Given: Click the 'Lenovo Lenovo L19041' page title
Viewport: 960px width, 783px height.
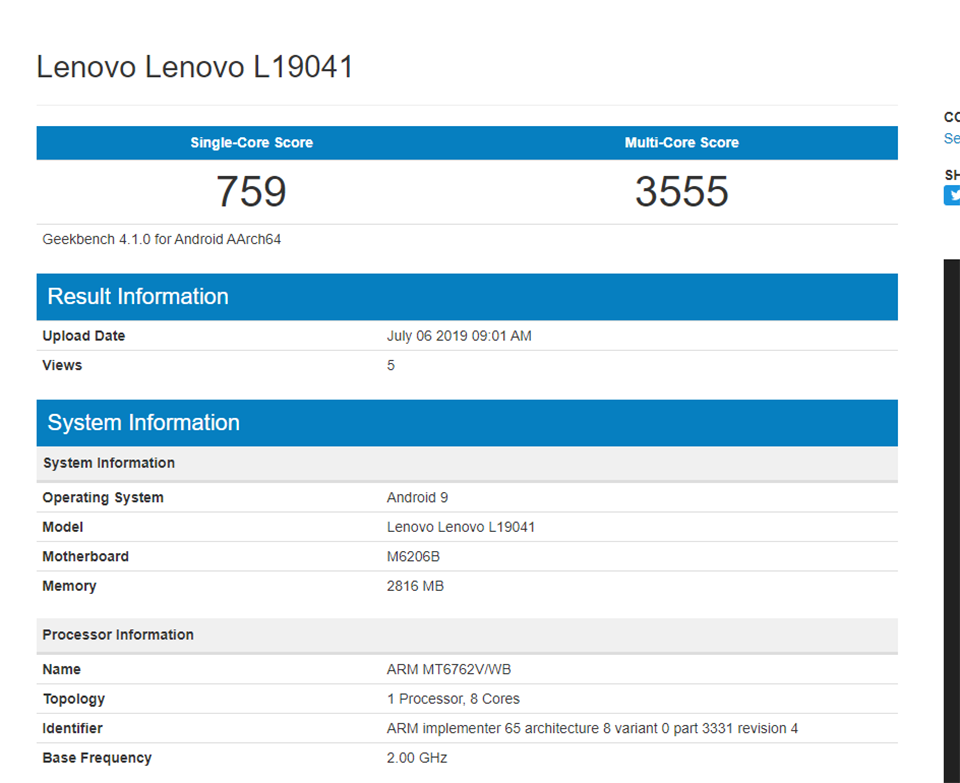Looking at the screenshot, I should tap(195, 67).
